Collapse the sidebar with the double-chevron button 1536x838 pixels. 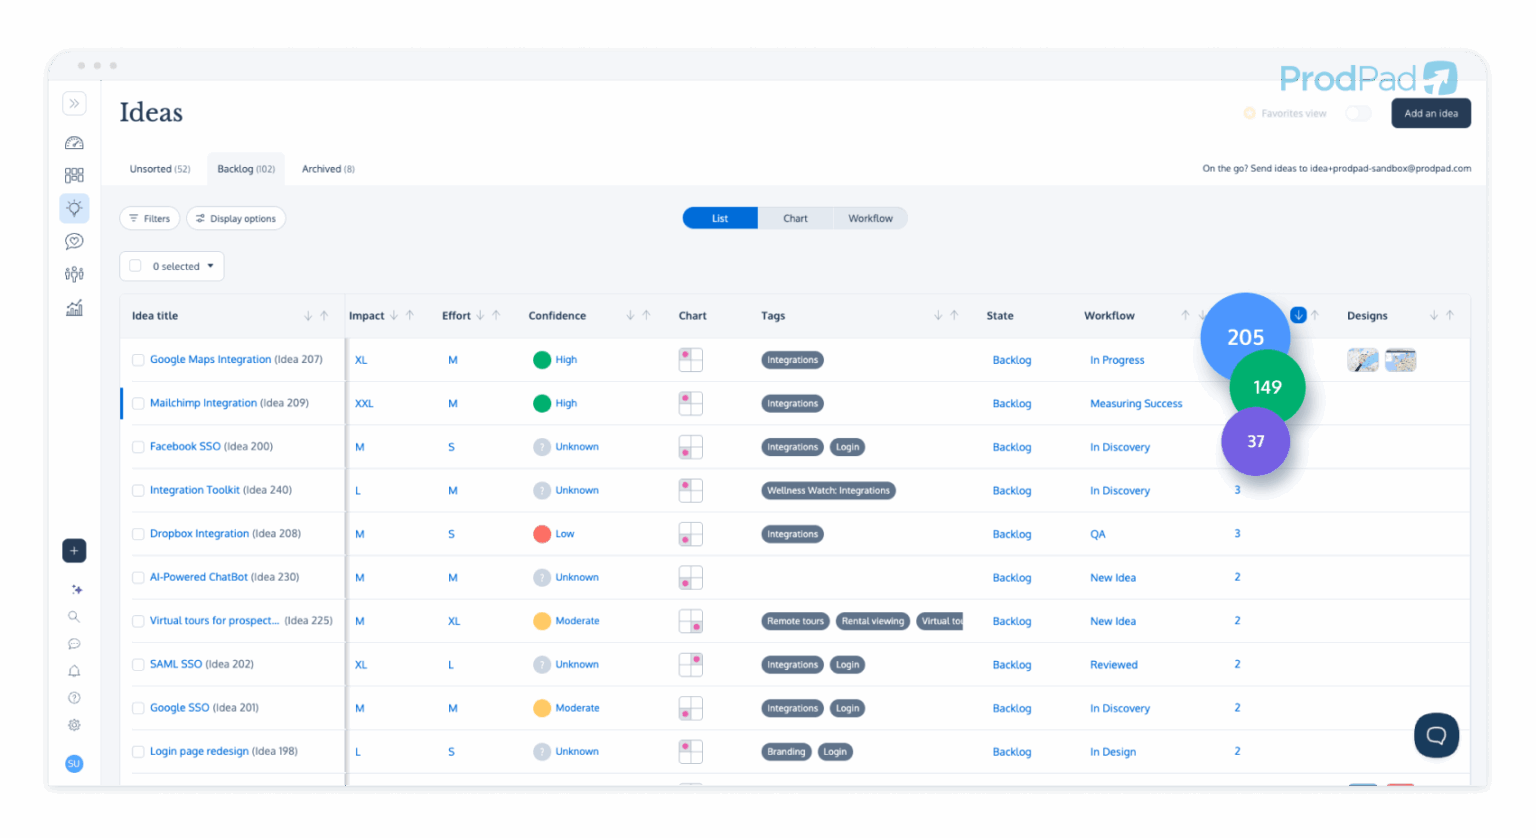pyautogui.click(x=74, y=103)
